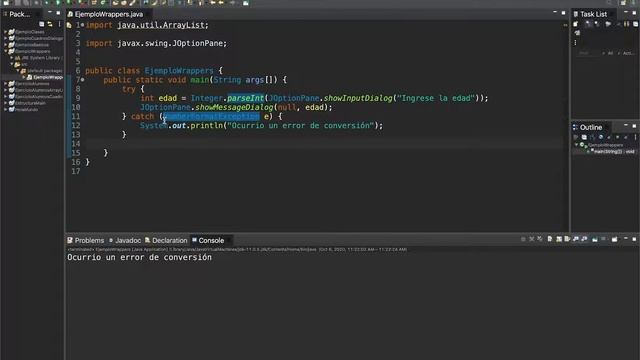Toggle Hide Non-Public Members in Outline

pos(618,138)
